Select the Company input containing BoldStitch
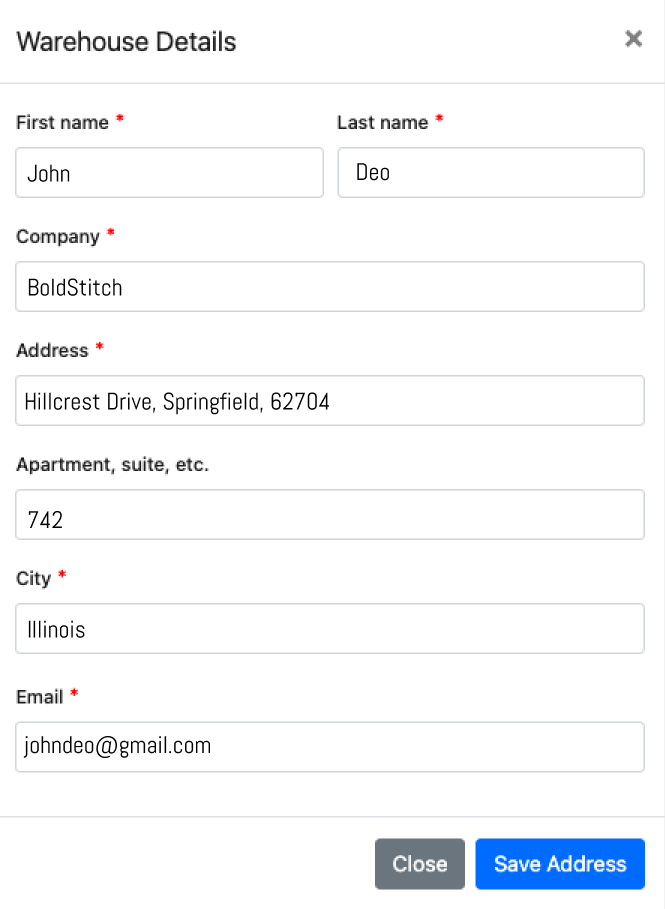Viewport: 665px width, 909px height. (x=330, y=287)
